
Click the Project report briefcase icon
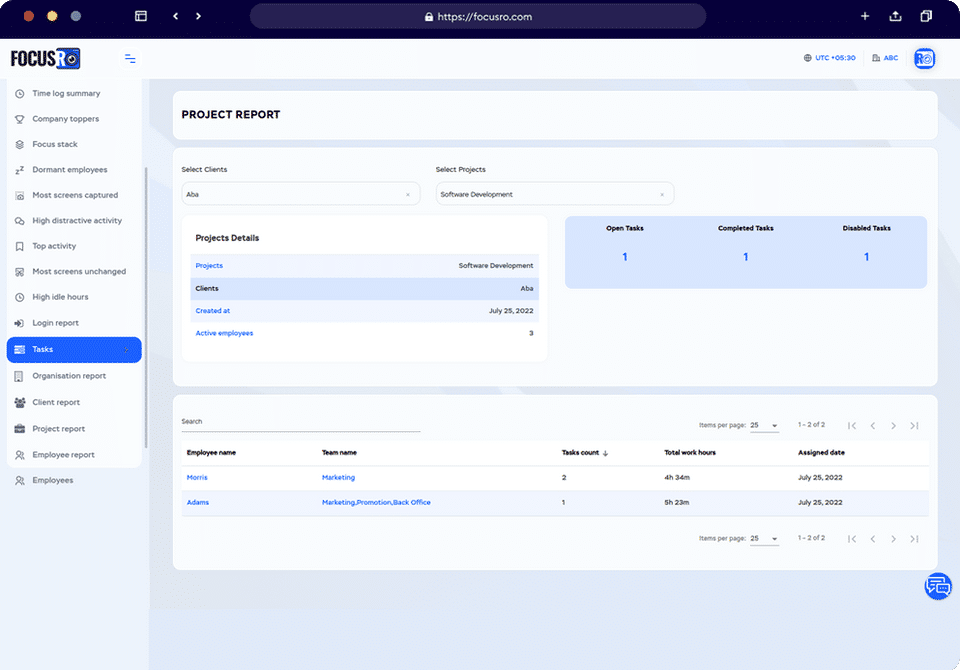[20, 429]
